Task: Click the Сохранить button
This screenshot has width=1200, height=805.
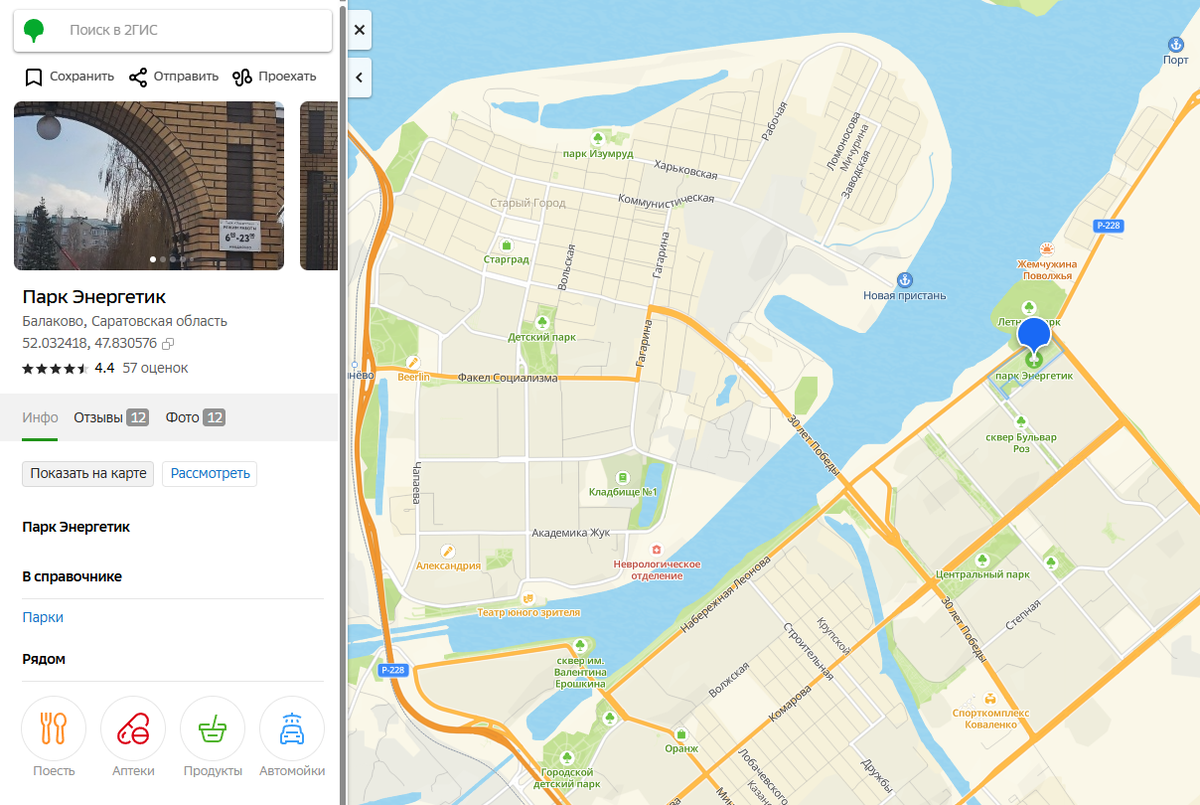Action: click(x=69, y=77)
